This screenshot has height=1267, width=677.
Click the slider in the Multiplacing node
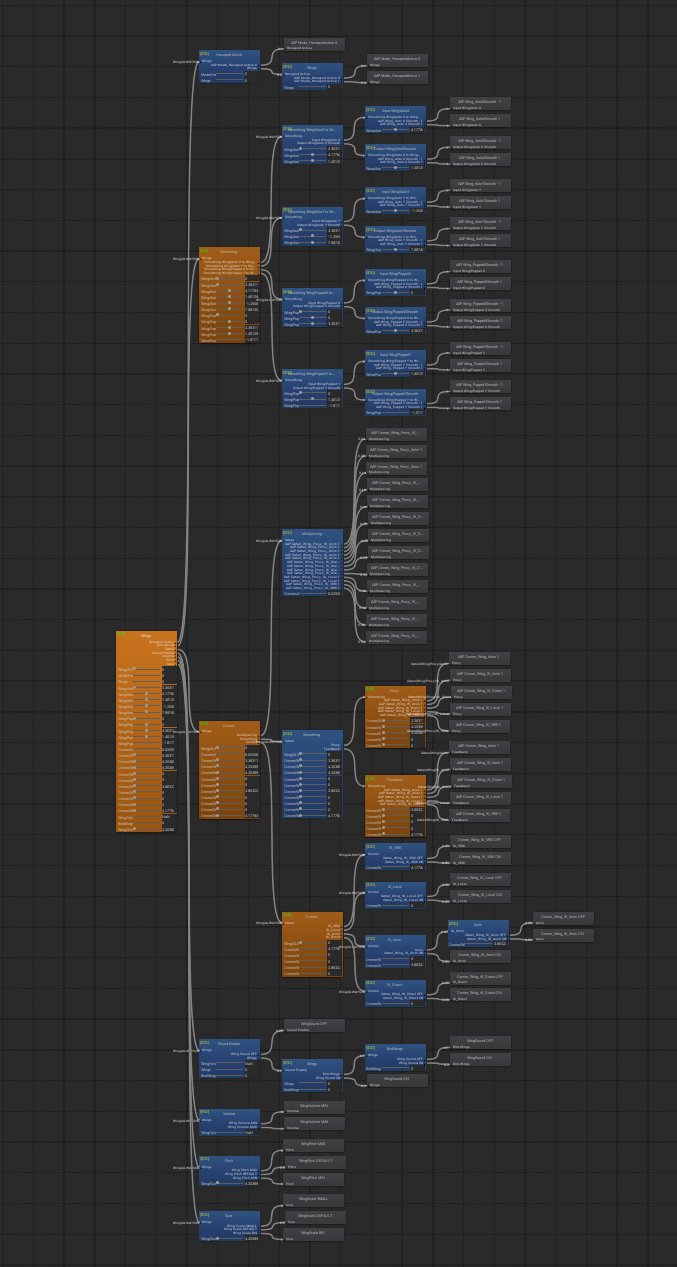pos(312,593)
